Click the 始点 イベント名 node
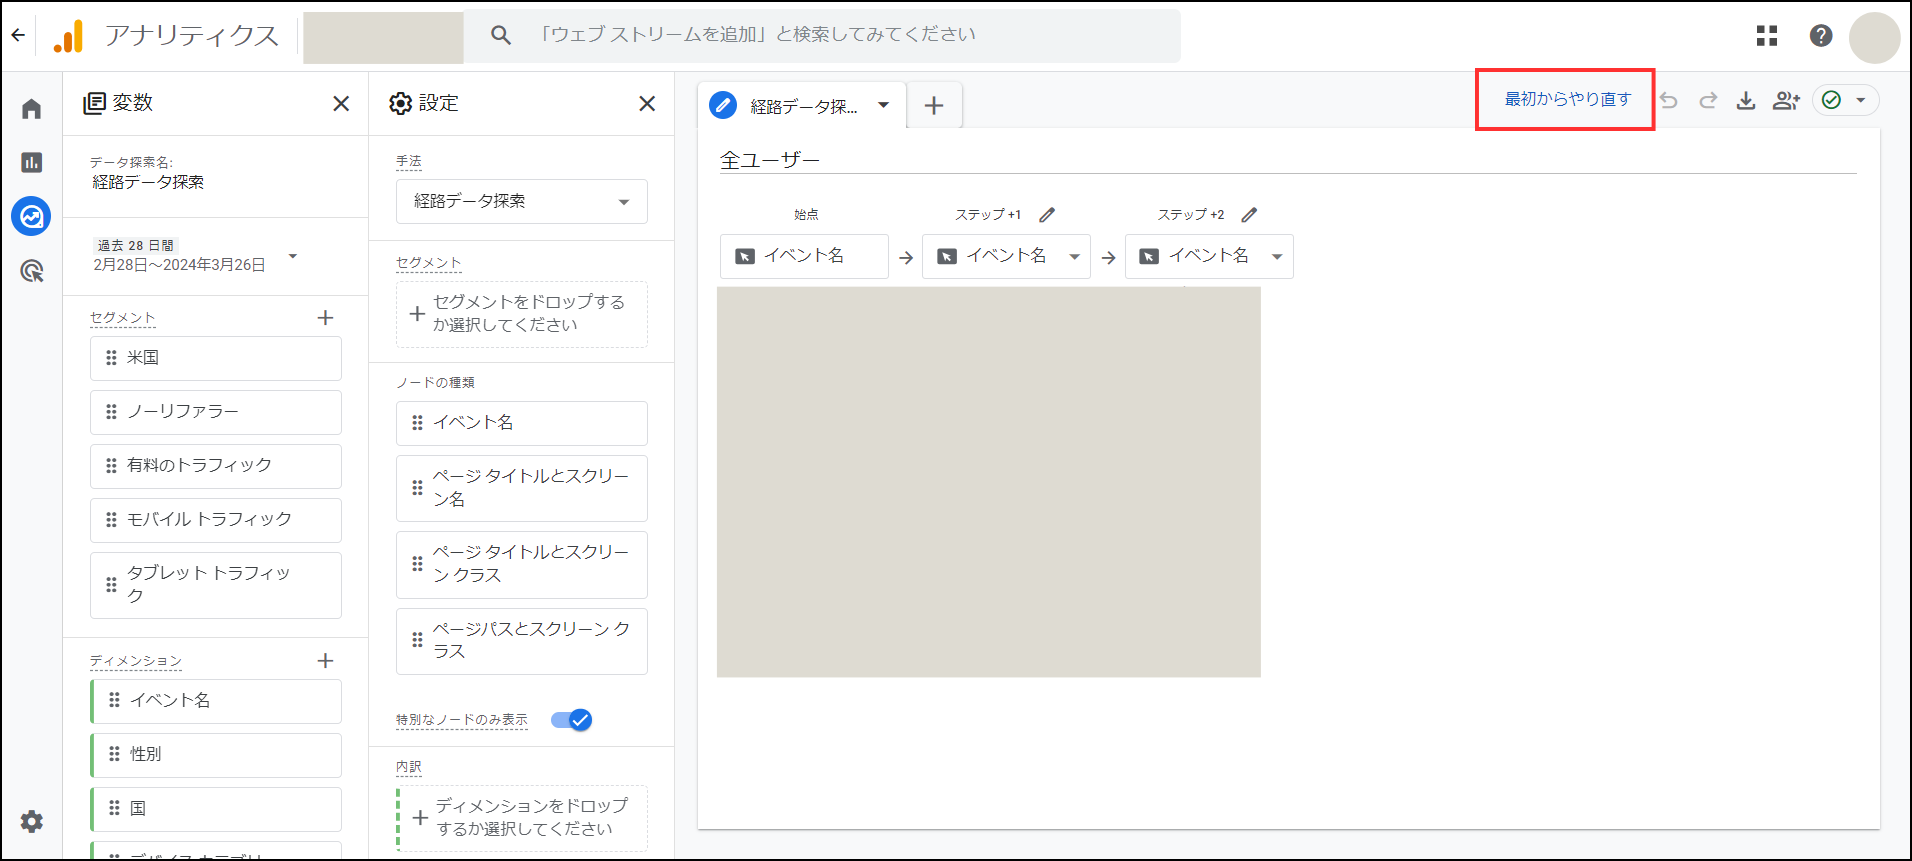This screenshot has width=1912, height=861. 804,256
